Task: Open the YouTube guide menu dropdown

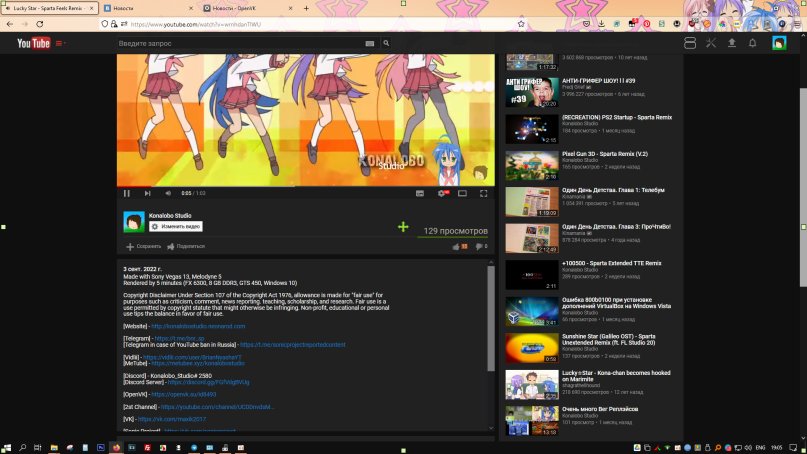Action: click(60, 44)
